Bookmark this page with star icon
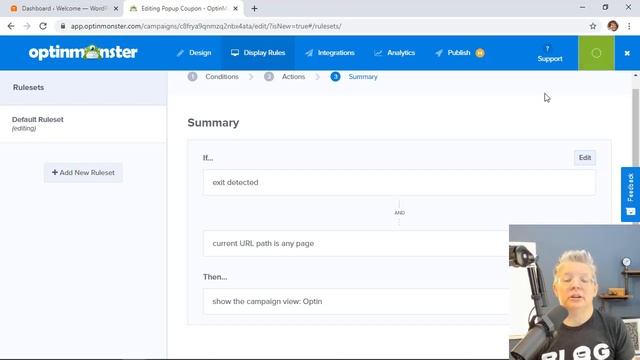The width and height of the screenshot is (640, 360). [x=593, y=26]
